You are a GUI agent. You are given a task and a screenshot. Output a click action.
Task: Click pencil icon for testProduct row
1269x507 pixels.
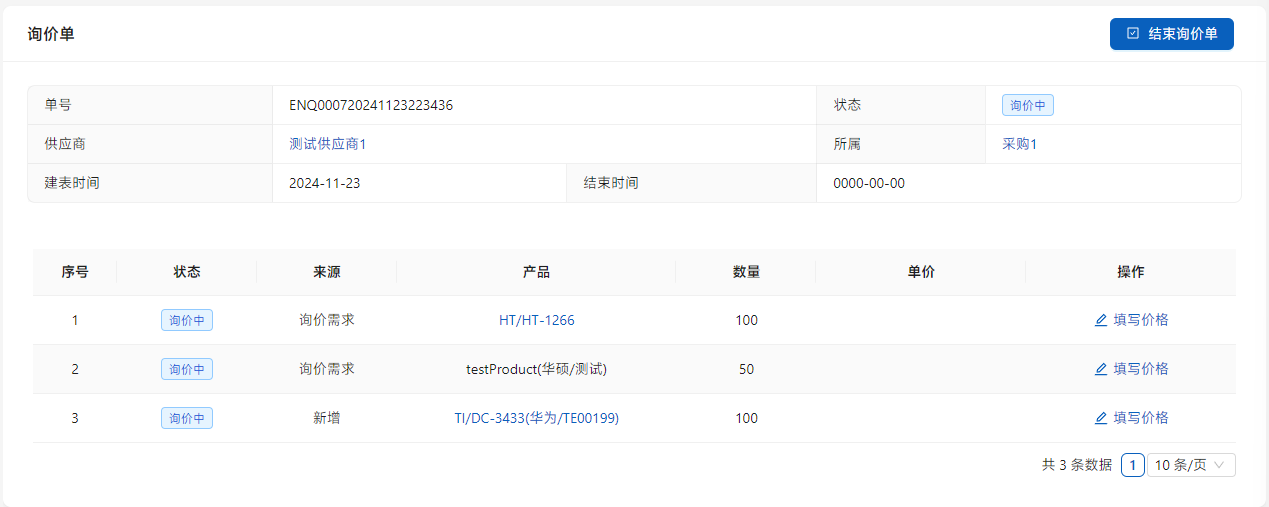tap(1101, 369)
